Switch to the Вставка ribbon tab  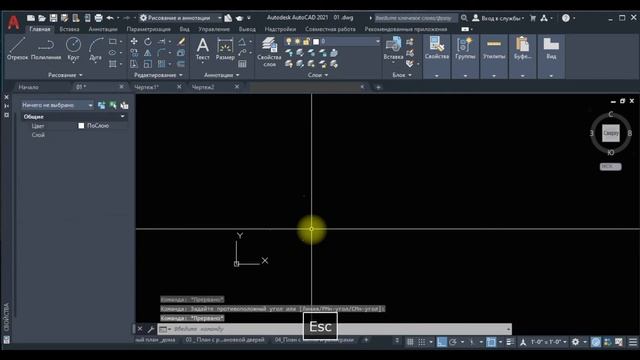69,29
